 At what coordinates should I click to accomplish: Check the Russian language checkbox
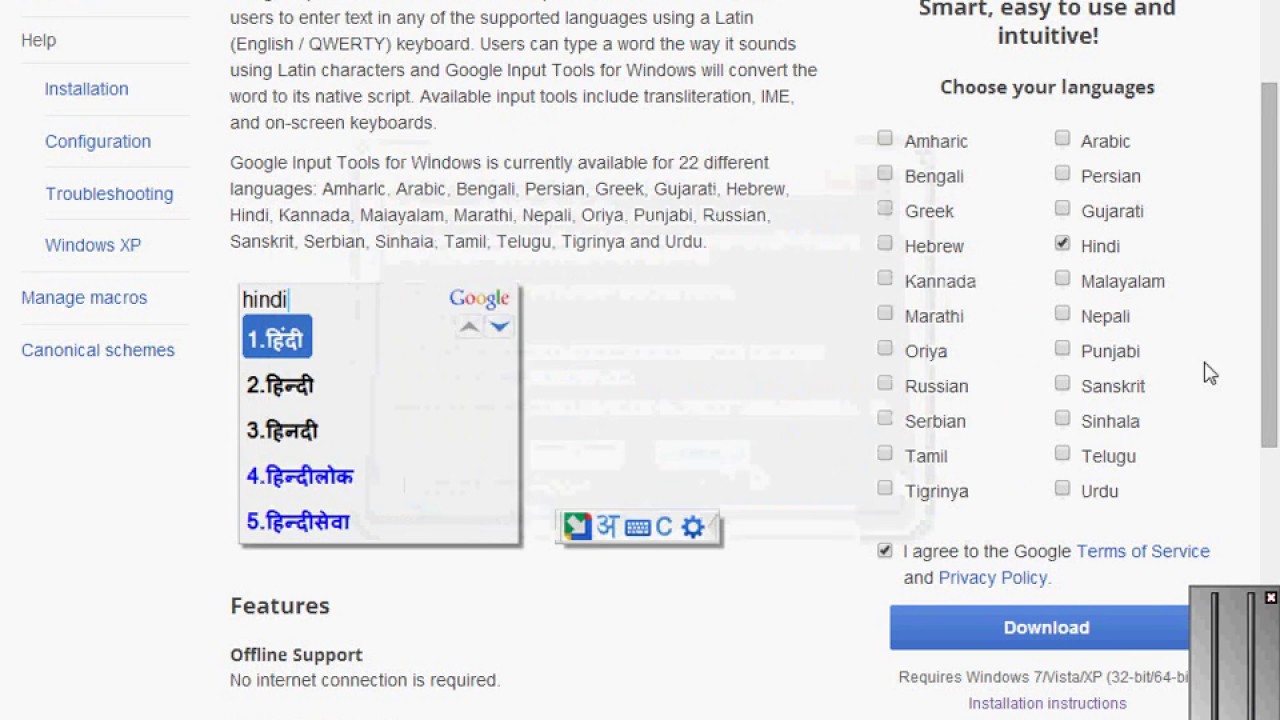(x=885, y=383)
